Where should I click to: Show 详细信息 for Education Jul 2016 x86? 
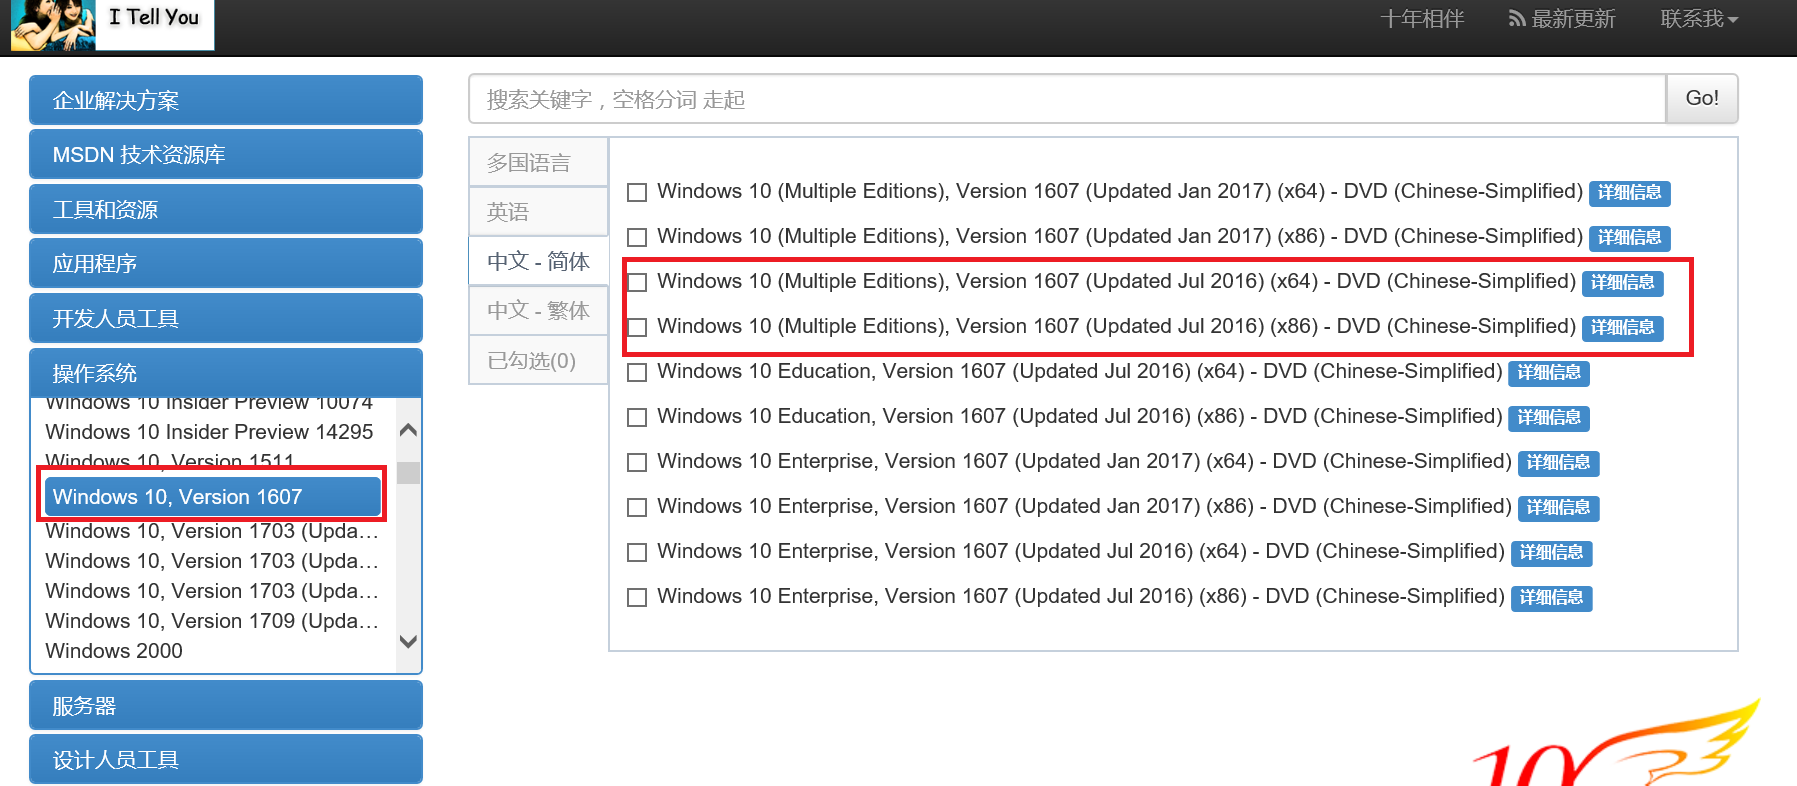[1549, 418]
